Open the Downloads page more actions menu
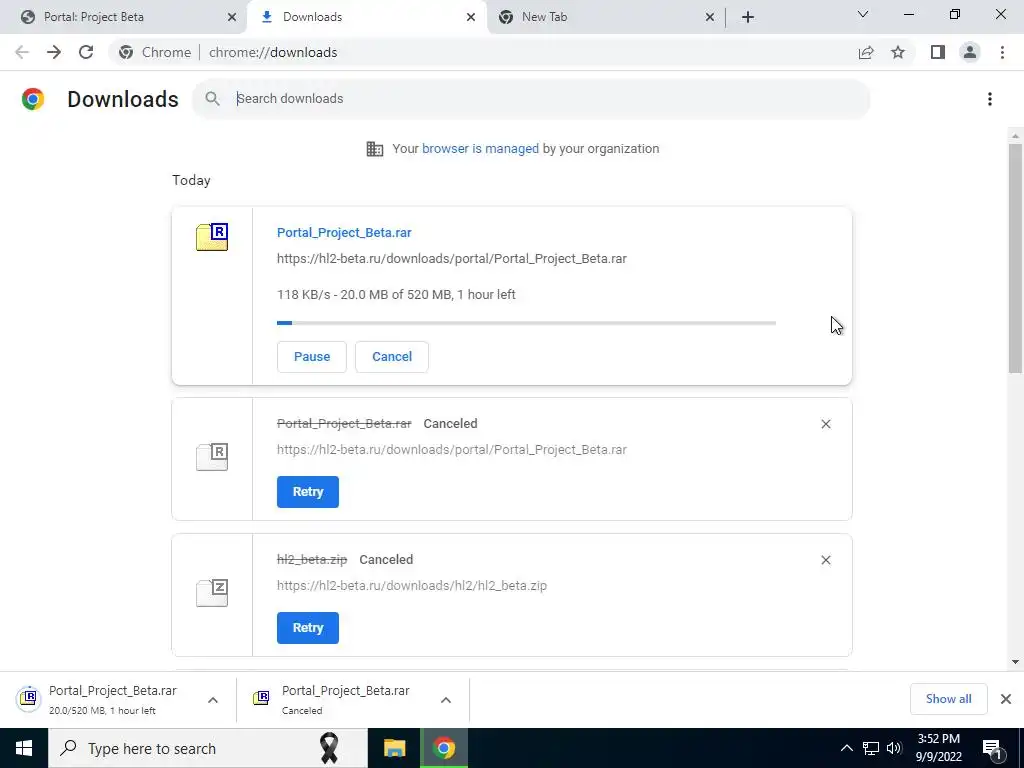 point(990,99)
